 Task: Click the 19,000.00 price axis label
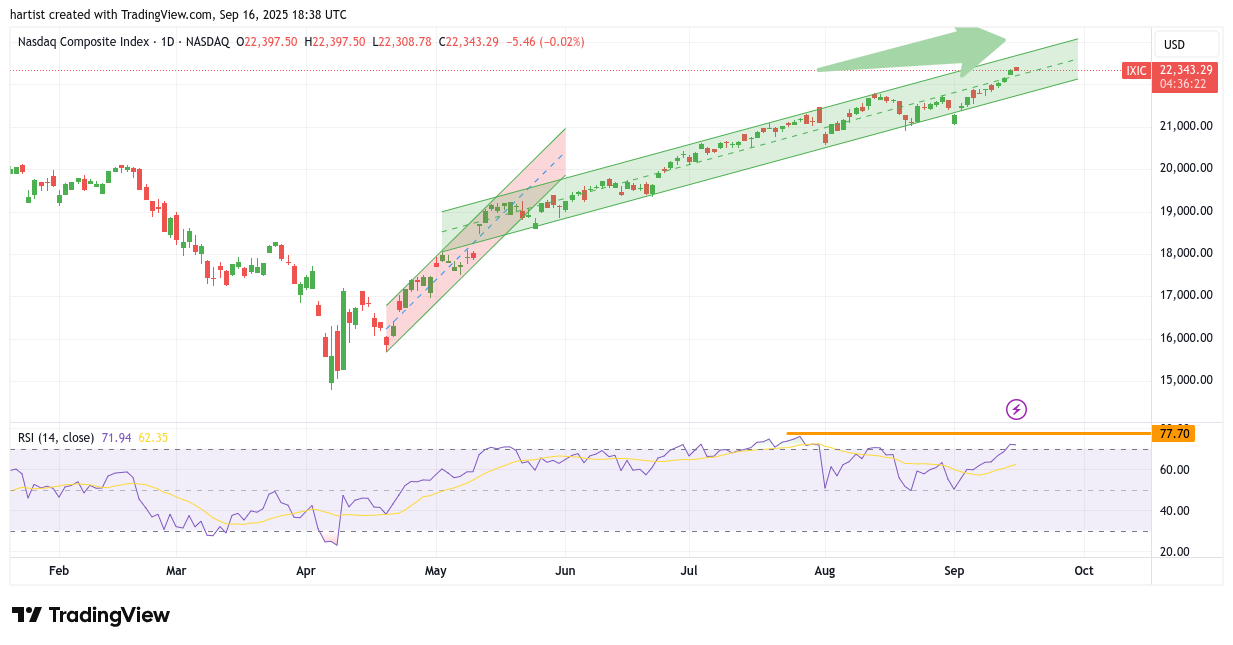click(x=1186, y=211)
